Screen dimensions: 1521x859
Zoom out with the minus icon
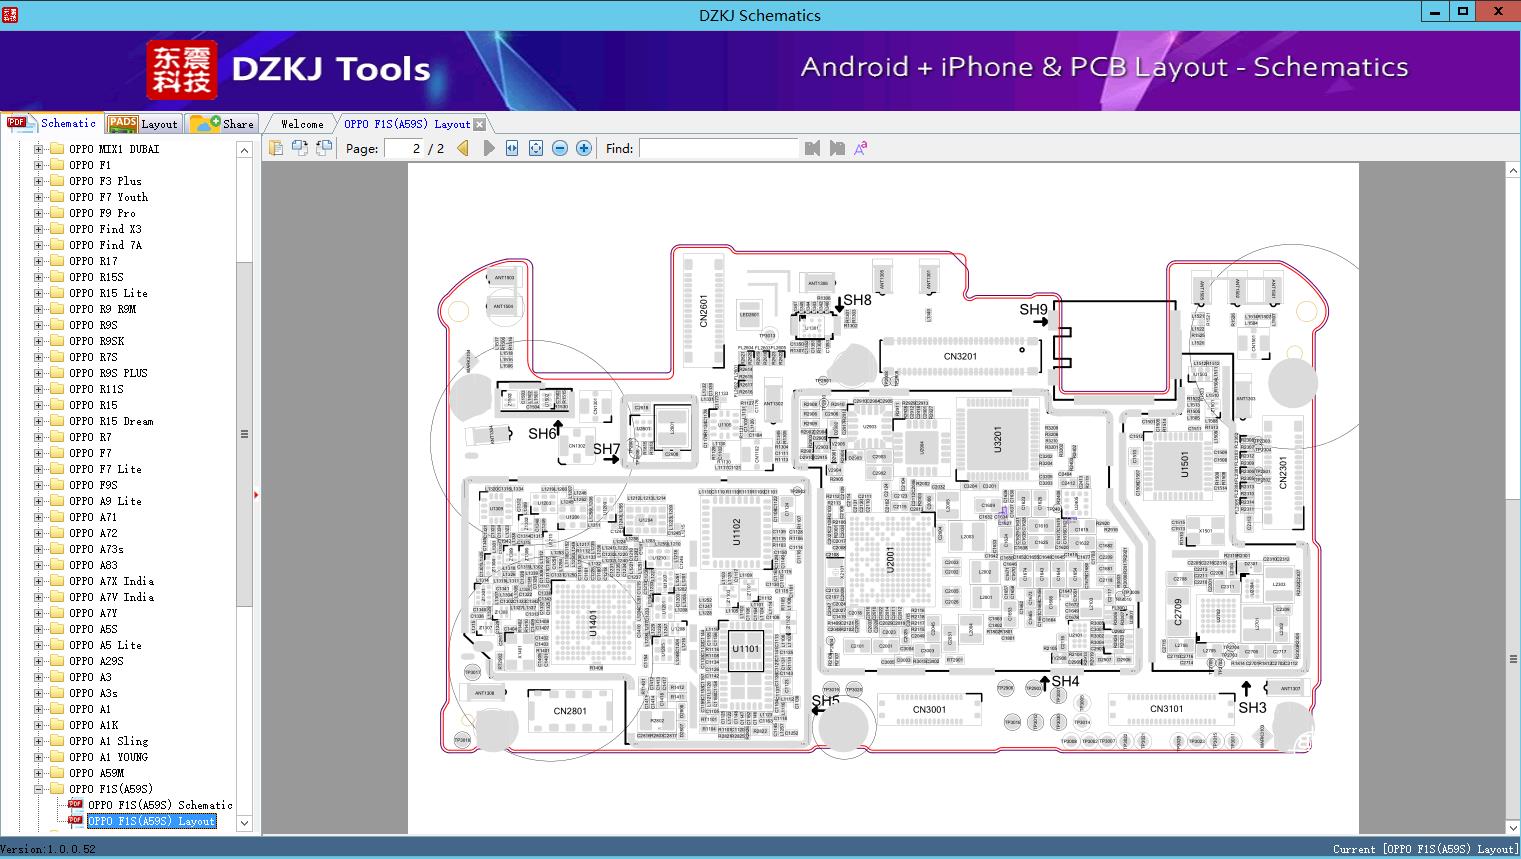pos(560,148)
